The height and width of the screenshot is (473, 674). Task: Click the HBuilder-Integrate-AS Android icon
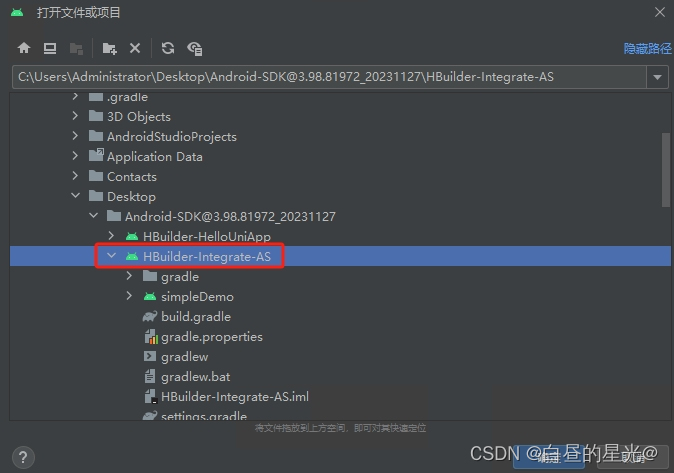tap(132, 257)
